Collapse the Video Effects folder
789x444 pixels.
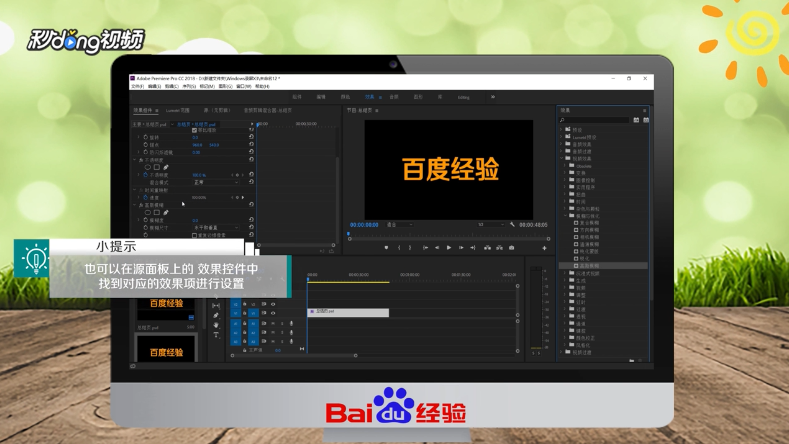[562, 158]
